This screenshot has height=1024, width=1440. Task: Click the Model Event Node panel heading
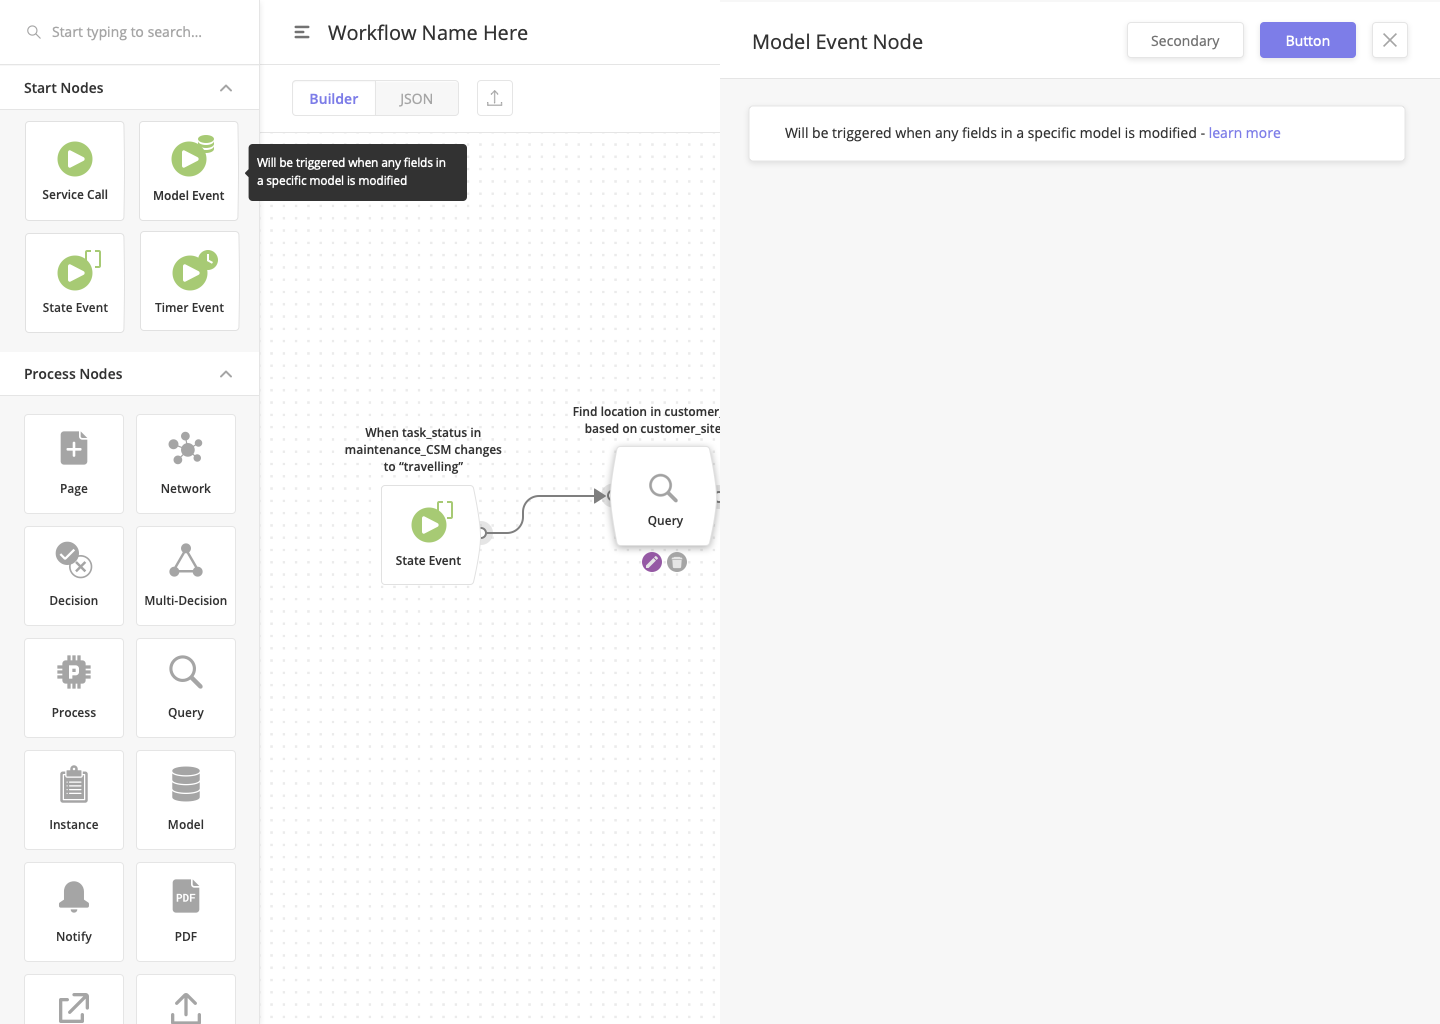coord(838,42)
